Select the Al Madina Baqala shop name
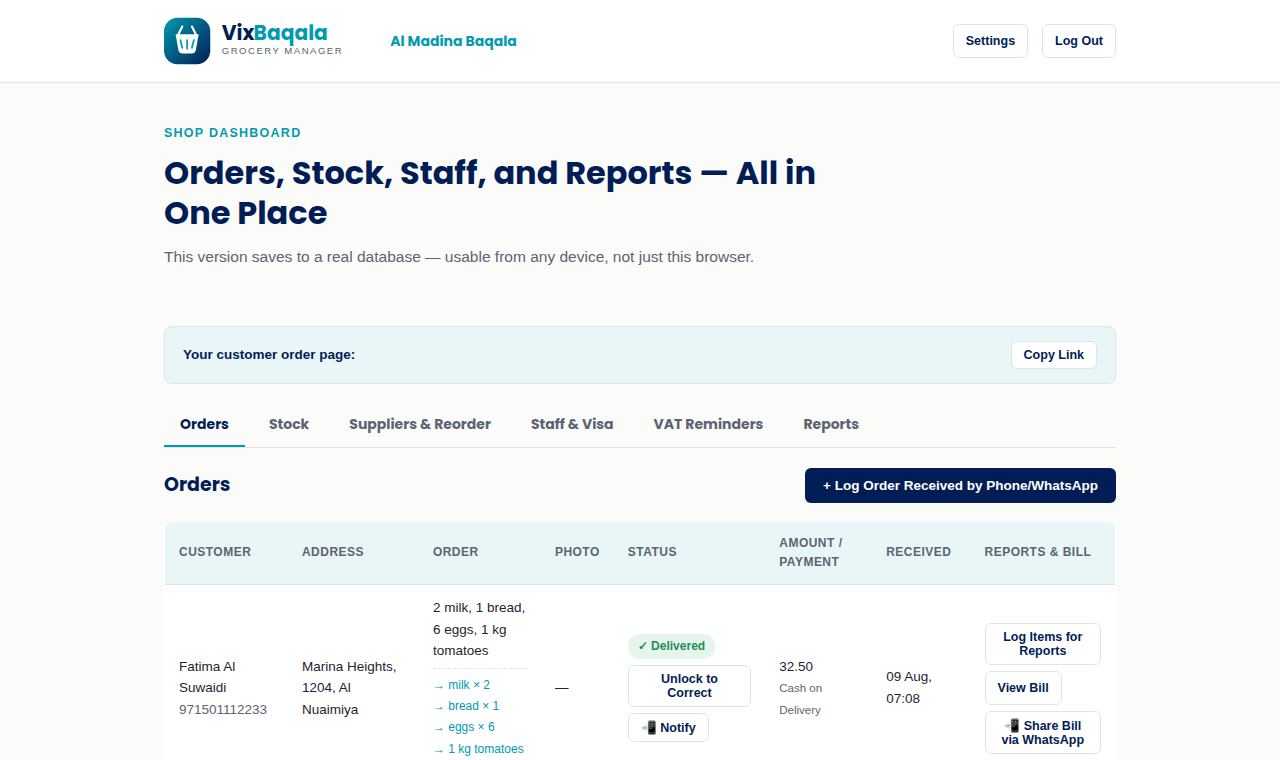The image size is (1280, 760). point(453,41)
